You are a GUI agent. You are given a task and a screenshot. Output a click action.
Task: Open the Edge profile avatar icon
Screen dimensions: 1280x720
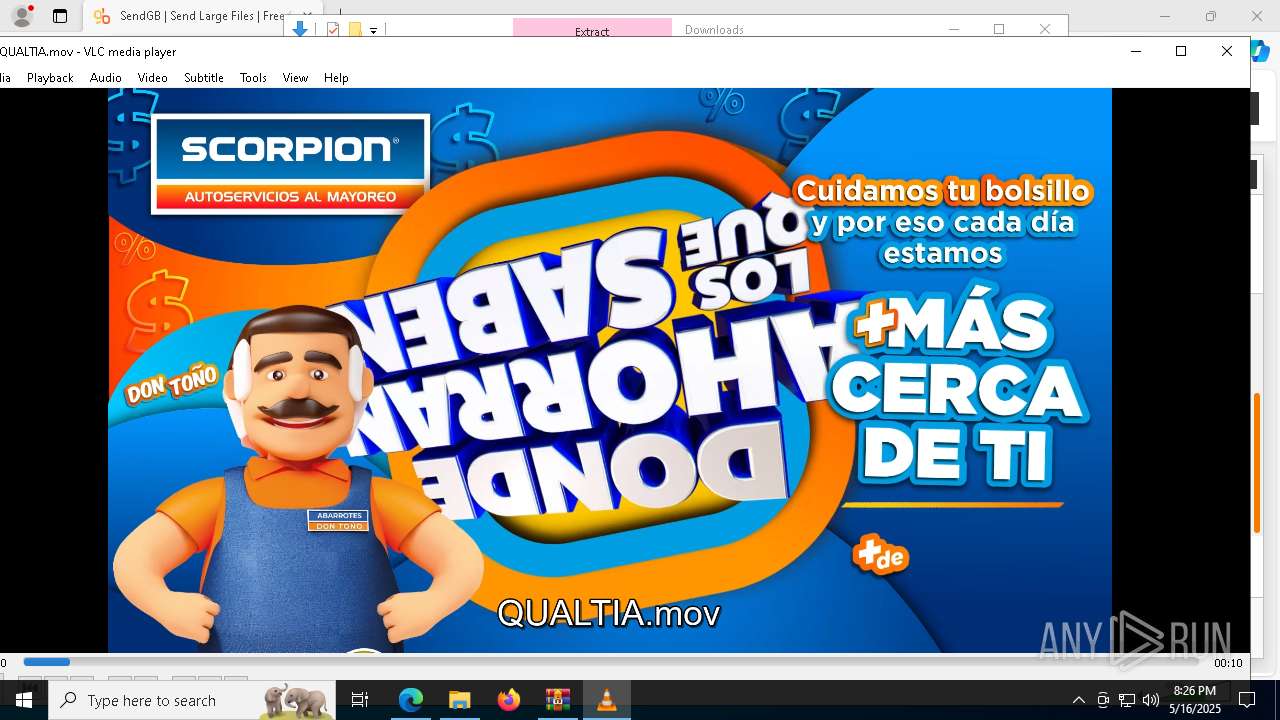pyautogui.click(x=22, y=16)
